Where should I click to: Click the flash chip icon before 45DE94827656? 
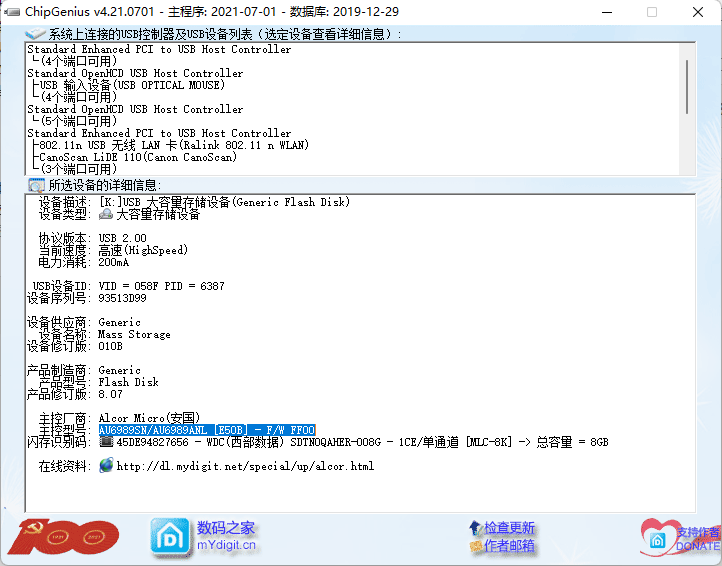click(x=106, y=442)
